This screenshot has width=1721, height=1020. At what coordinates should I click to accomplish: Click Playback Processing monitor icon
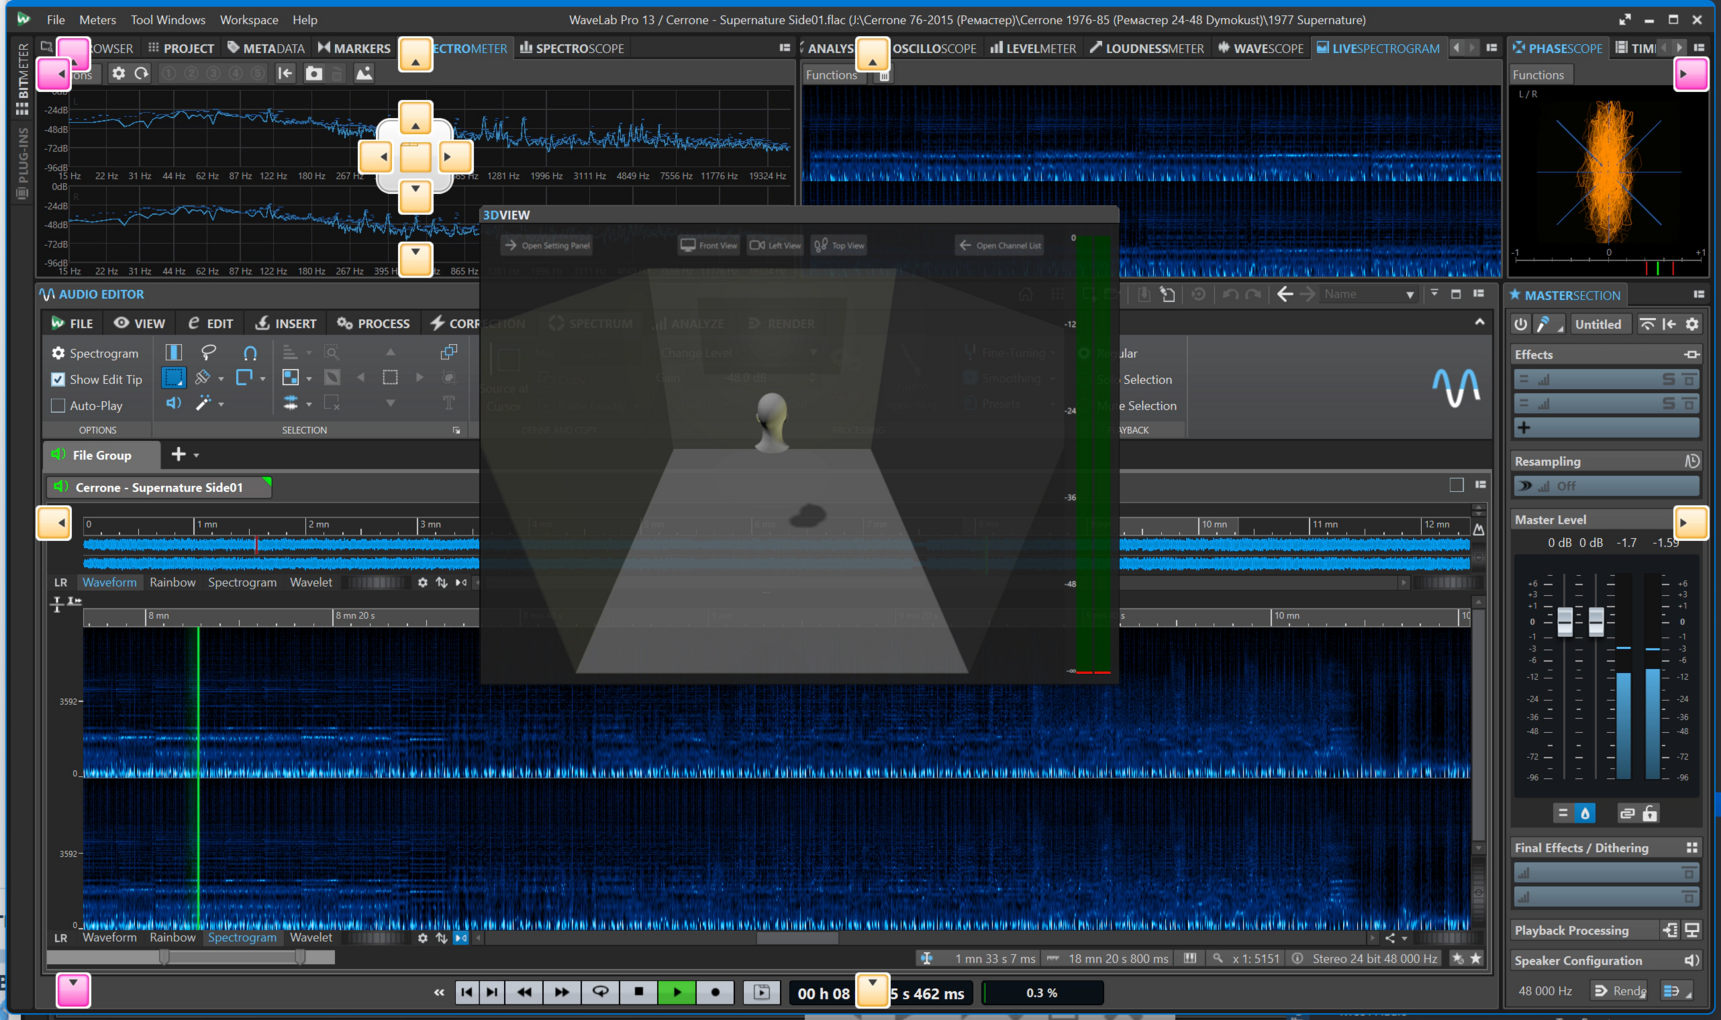tap(1692, 930)
